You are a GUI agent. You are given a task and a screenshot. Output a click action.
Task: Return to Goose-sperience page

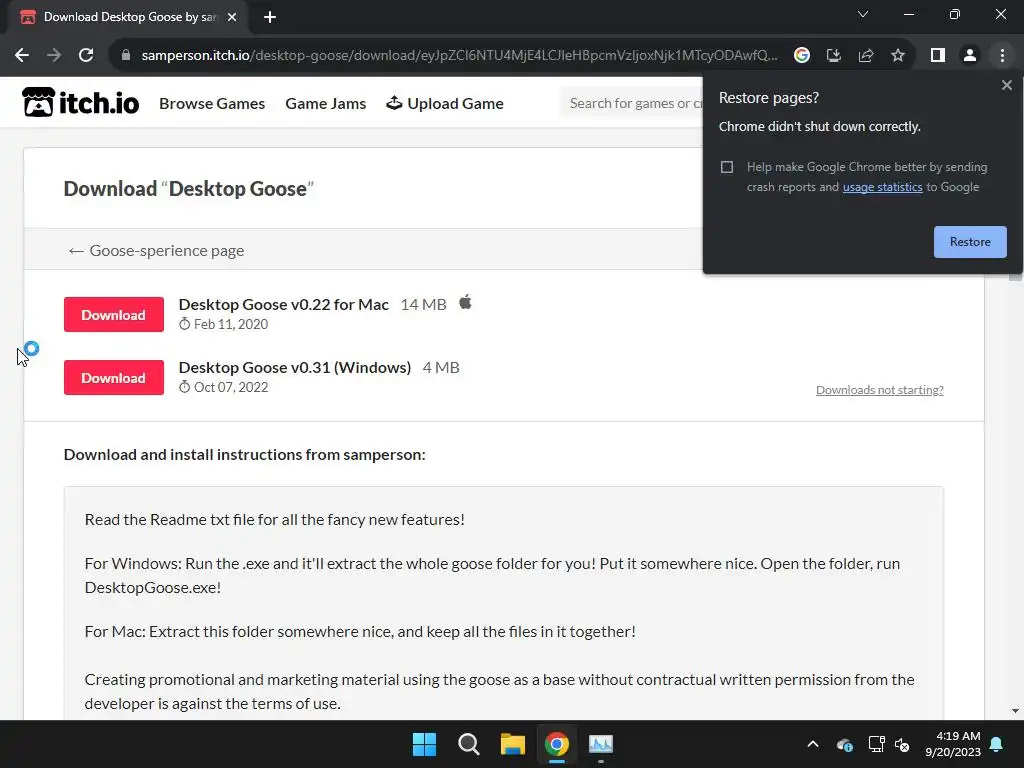pos(156,250)
